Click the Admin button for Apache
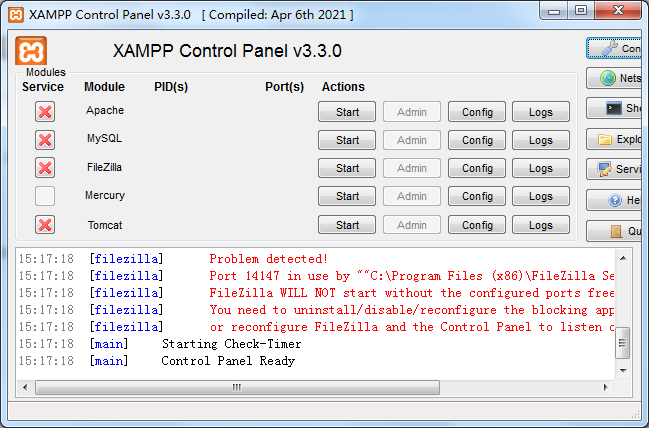 [412, 112]
